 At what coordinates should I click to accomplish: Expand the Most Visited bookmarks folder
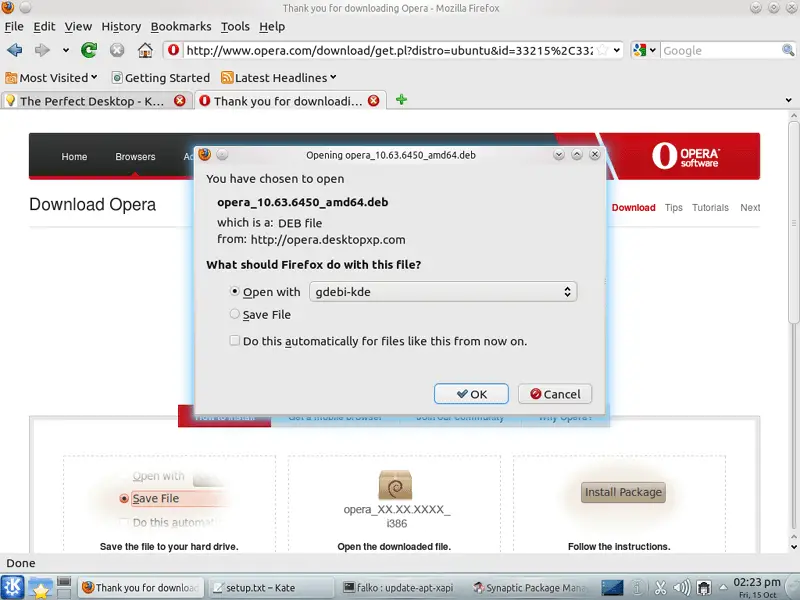click(51, 78)
